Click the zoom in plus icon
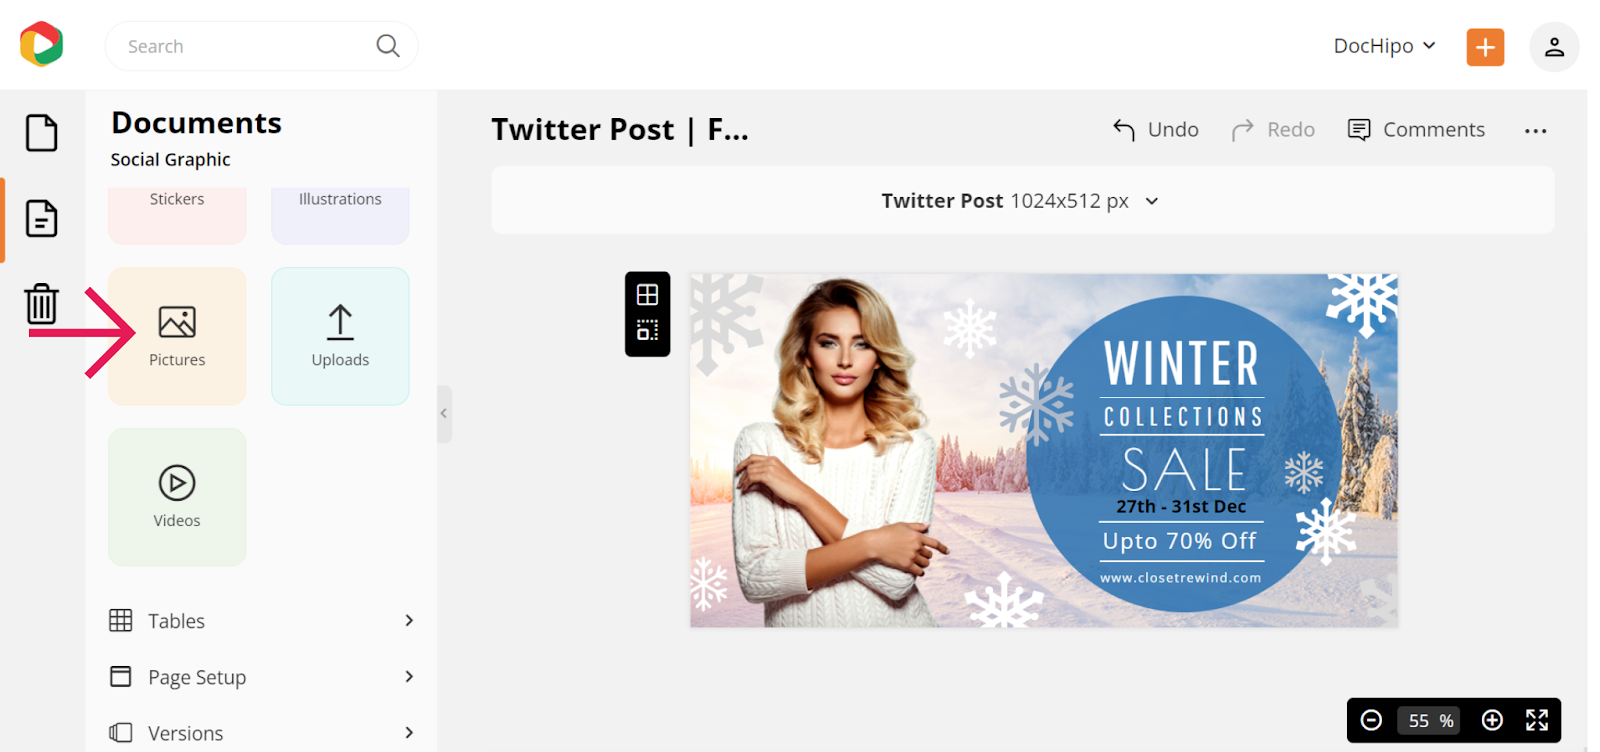The image size is (1600, 752). coord(1492,720)
